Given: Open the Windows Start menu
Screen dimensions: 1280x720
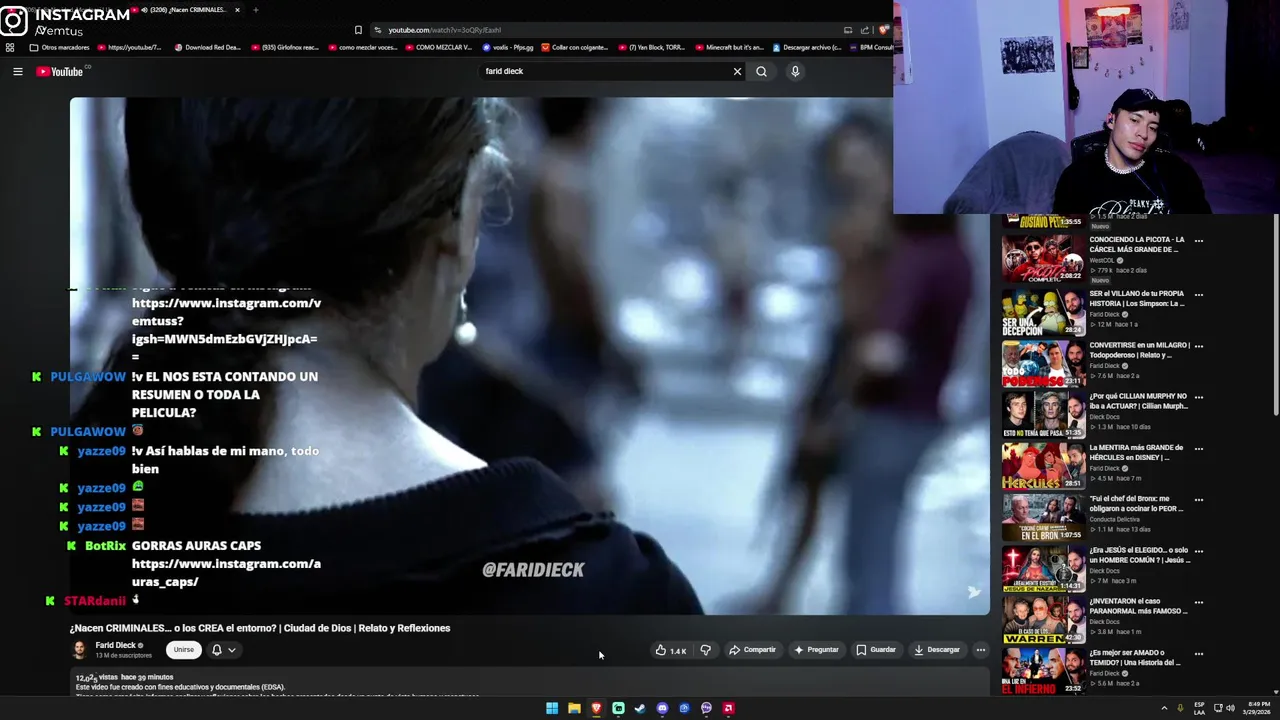Looking at the screenshot, I should [552, 708].
